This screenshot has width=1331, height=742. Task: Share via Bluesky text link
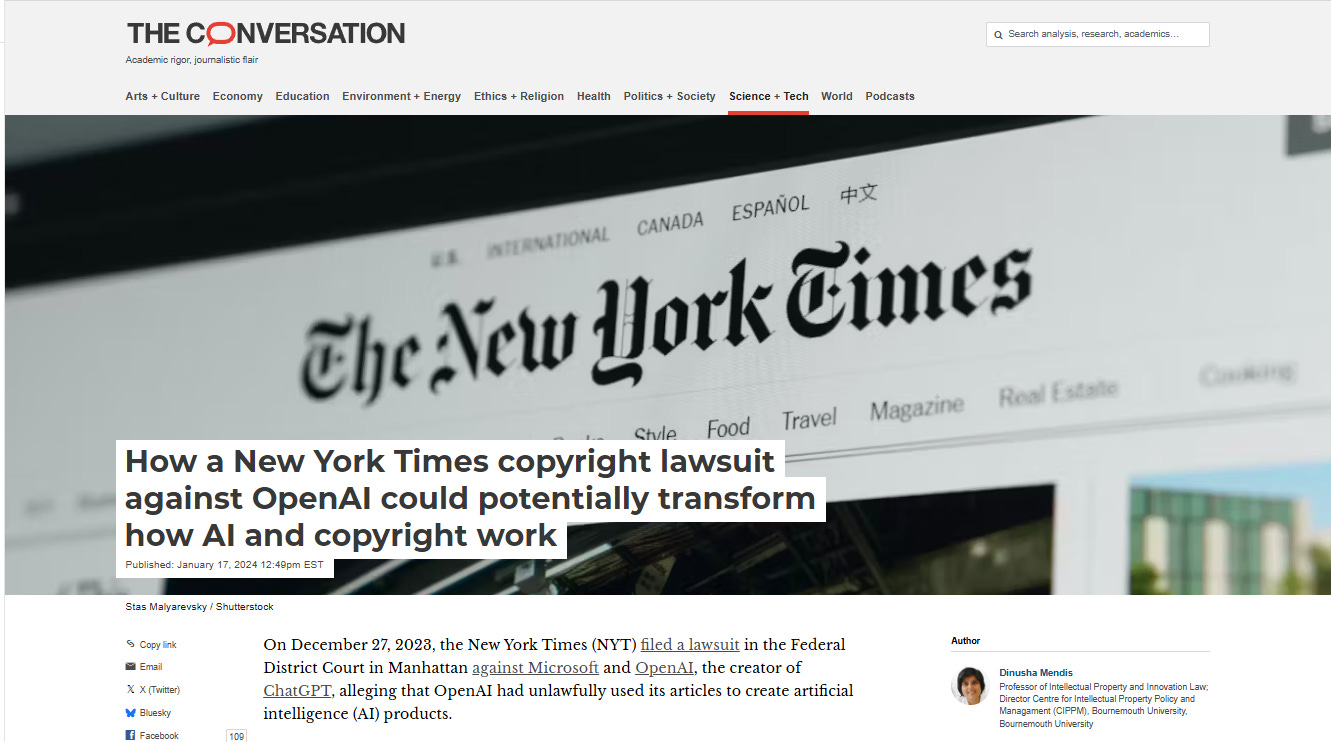click(155, 713)
